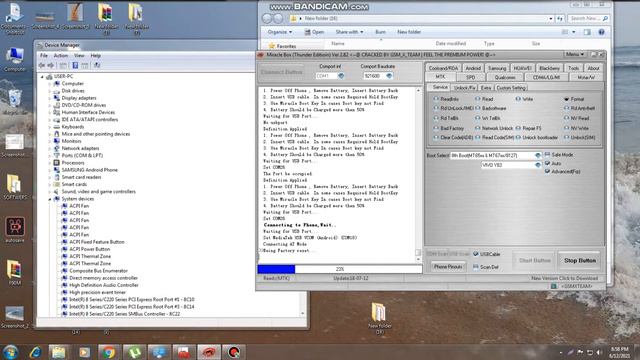
Task: Toggle Scan Def checkbox
Action: (476, 267)
